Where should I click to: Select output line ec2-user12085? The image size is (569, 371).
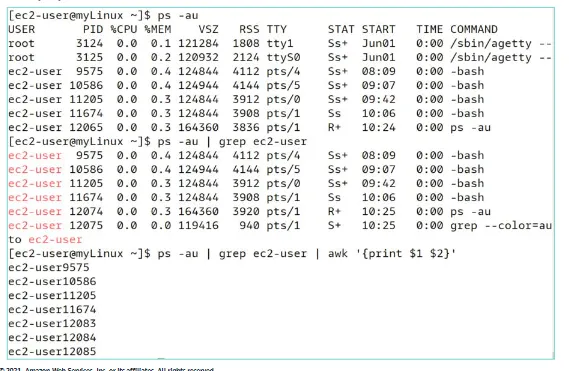52,351
